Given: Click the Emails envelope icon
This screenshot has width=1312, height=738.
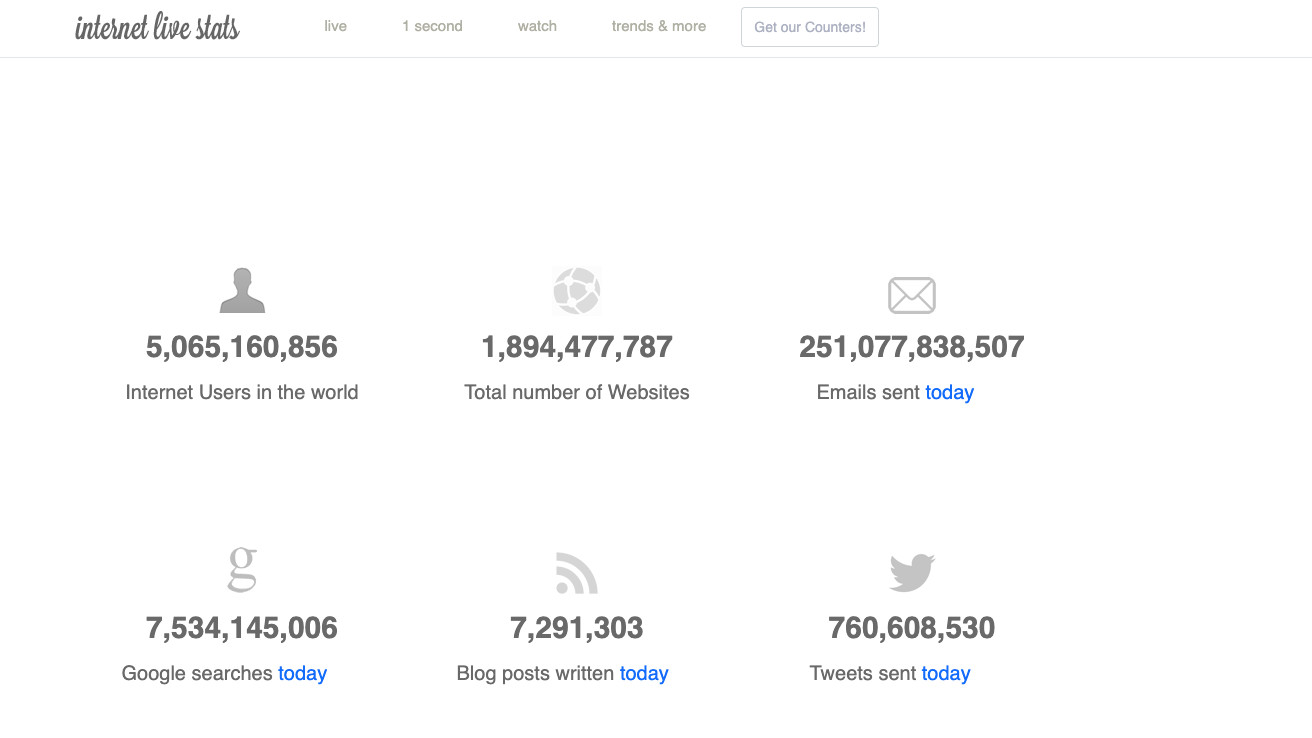Looking at the screenshot, I should tap(912, 295).
